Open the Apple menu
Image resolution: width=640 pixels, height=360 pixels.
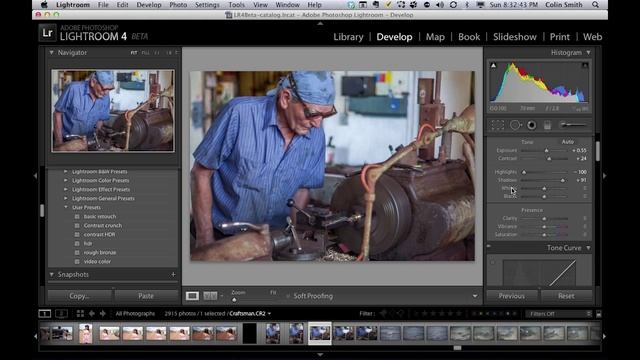pyautogui.click(x=44, y=5)
